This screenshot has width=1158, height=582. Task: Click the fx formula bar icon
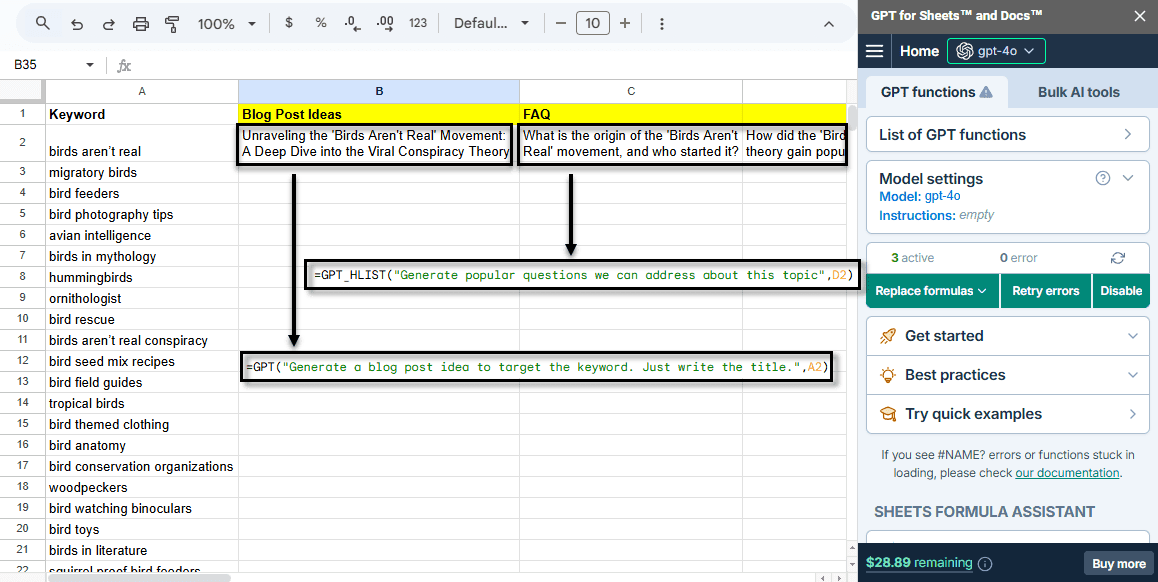(x=124, y=66)
